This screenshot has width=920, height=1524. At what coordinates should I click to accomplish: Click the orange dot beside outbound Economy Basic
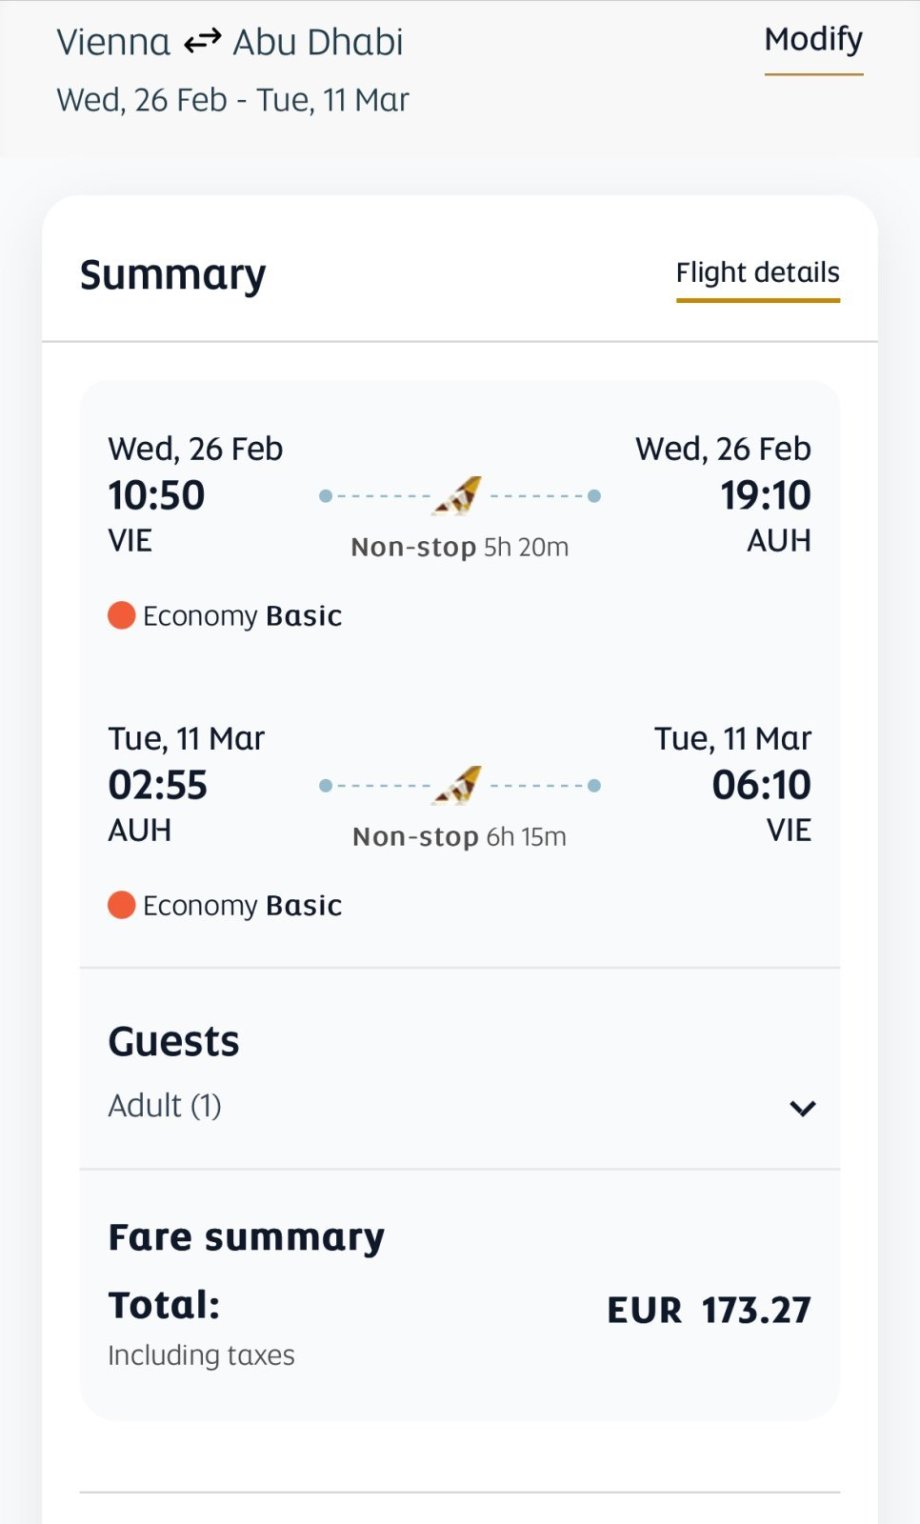click(122, 615)
